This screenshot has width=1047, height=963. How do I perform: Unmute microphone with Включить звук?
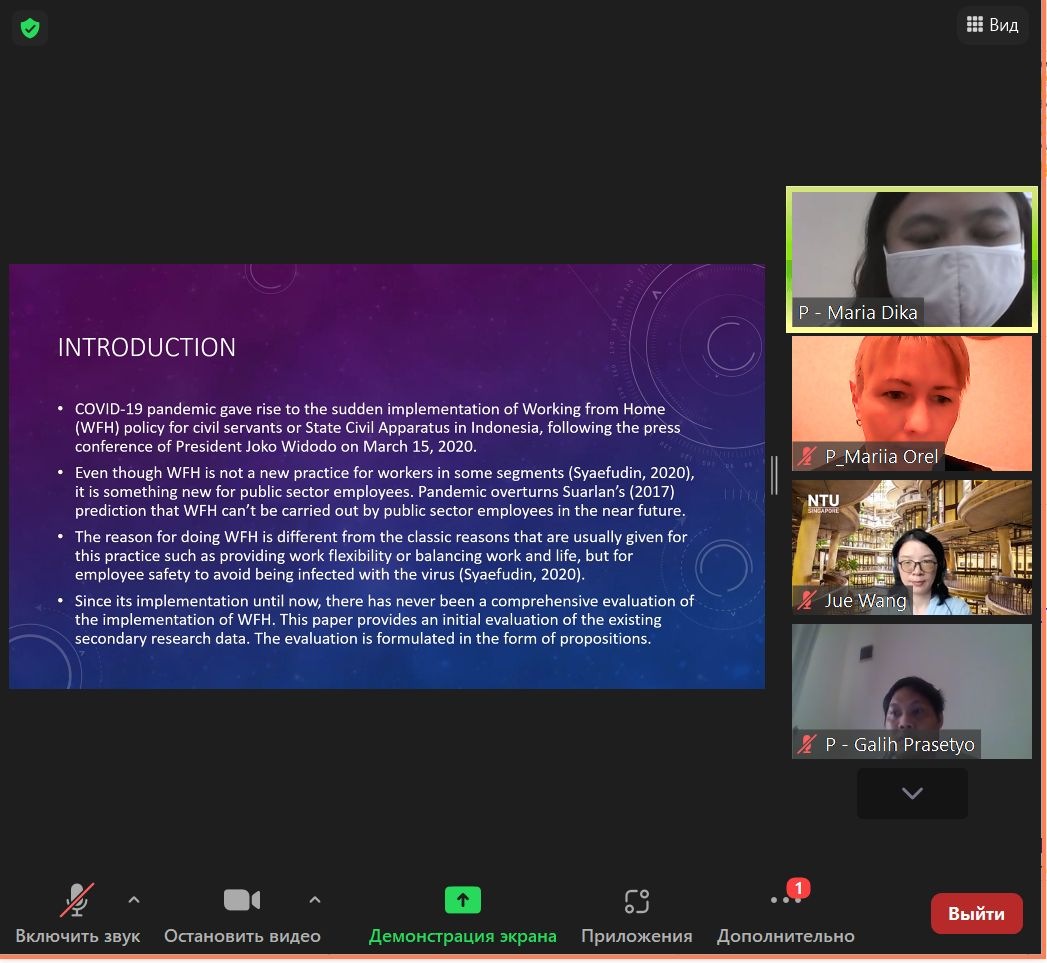pyautogui.click(x=77, y=914)
